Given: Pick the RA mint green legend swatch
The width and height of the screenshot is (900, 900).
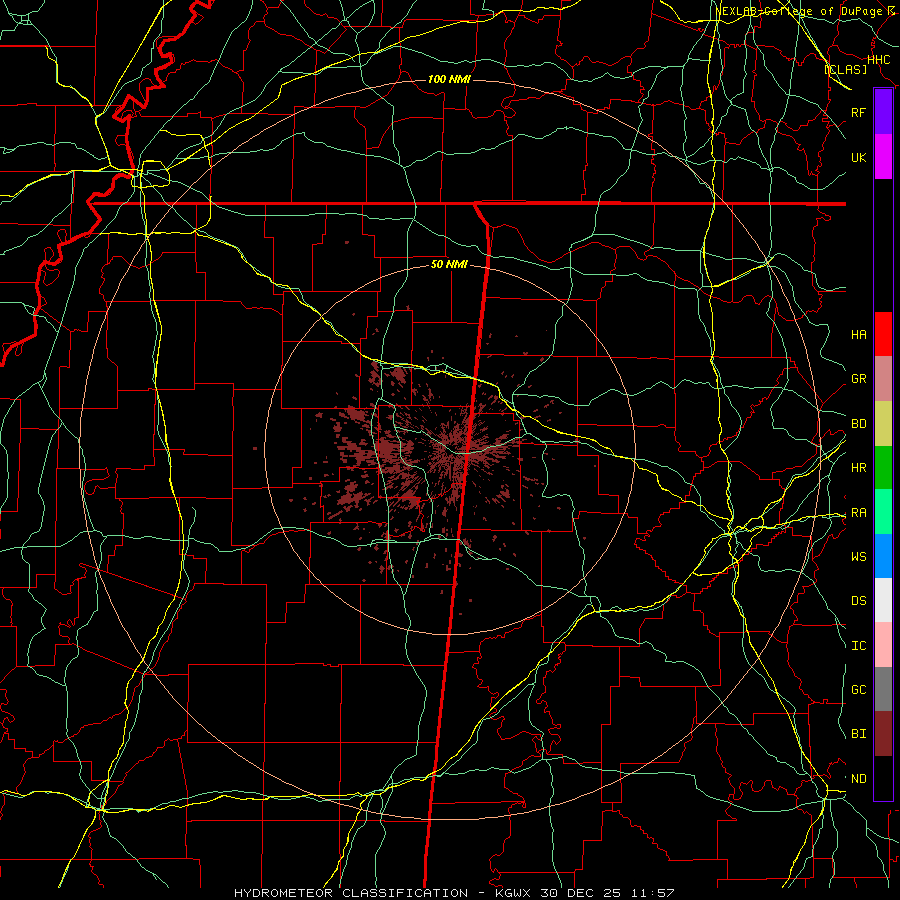Looking at the screenshot, I should click(x=883, y=512).
